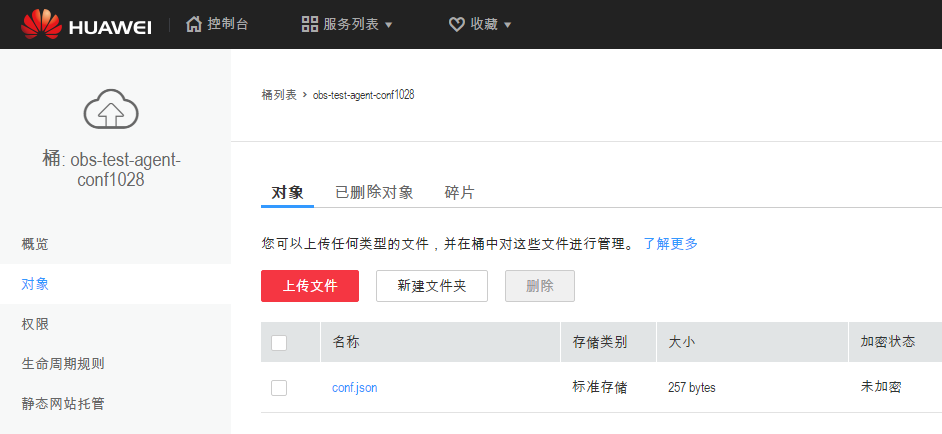942x434 pixels.
Task: Click the 新建文件夹 button
Action: tap(431, 286)
